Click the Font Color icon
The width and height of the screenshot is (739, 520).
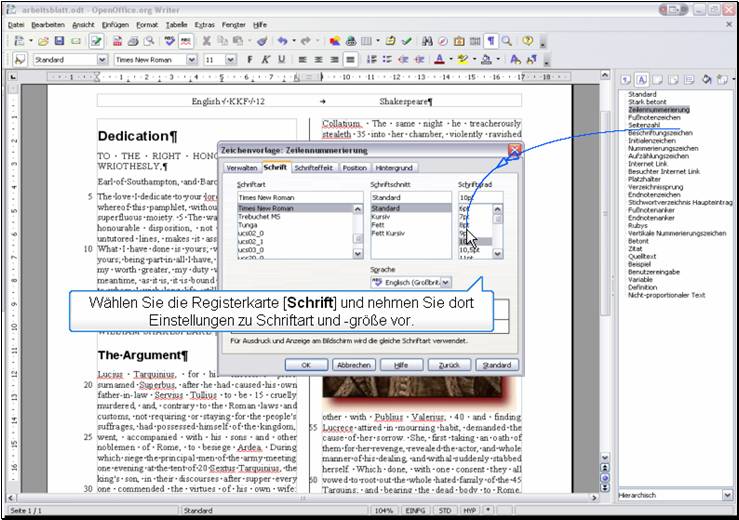coord(440,60)
